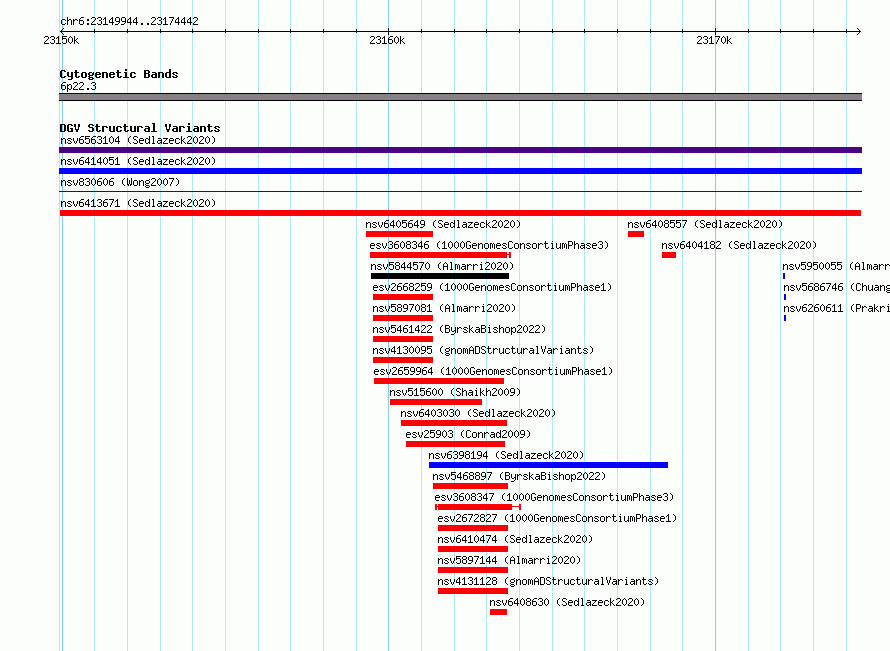Image resolution: width=890 pixels, height=651 pixels.
Task: Select the black nsv5844570 variant bar
Action: point(440,276)
